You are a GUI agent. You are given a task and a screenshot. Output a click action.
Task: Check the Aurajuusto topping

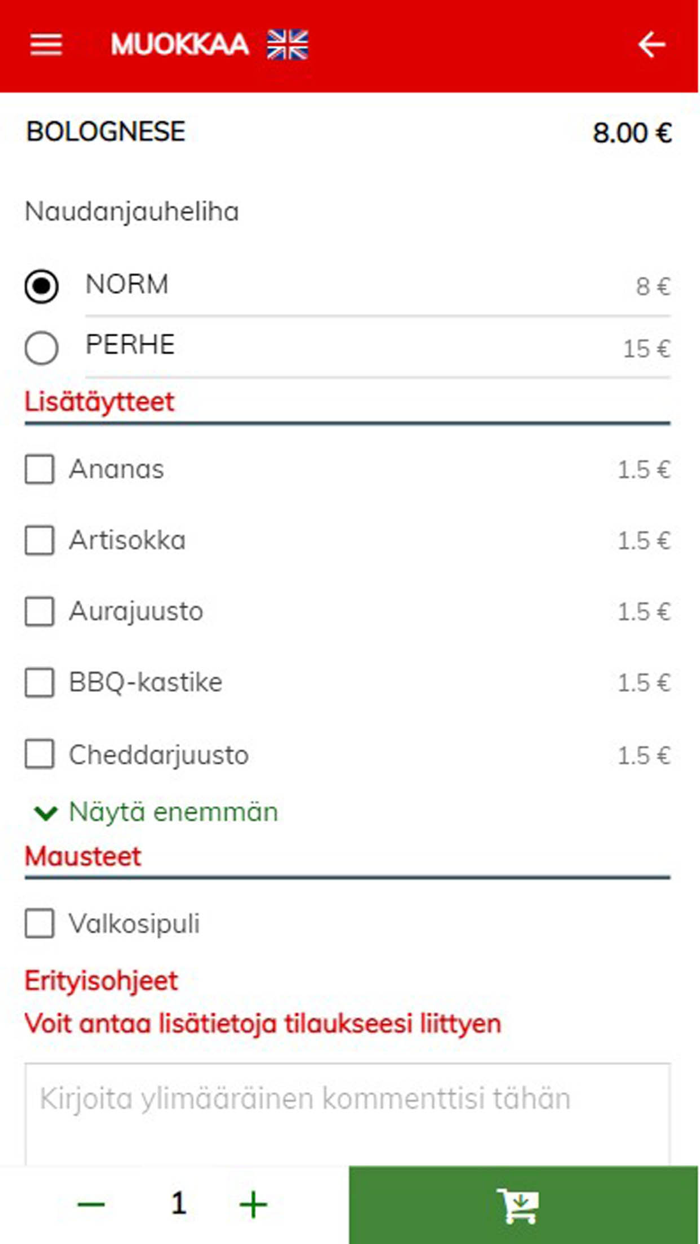click(x=40, y=612)
